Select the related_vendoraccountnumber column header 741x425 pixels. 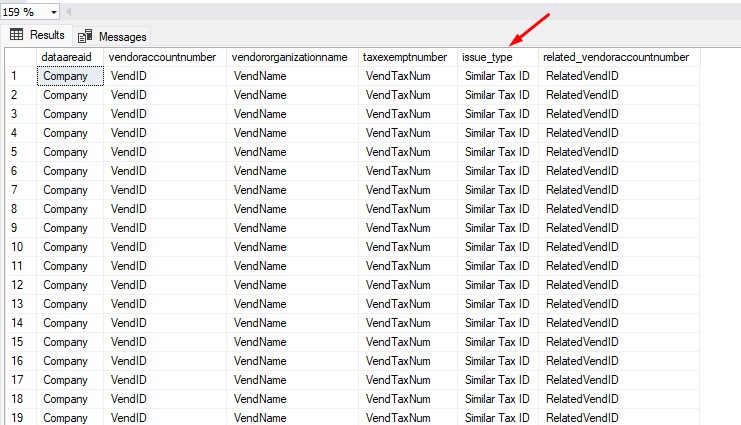(x=619, y=57)
